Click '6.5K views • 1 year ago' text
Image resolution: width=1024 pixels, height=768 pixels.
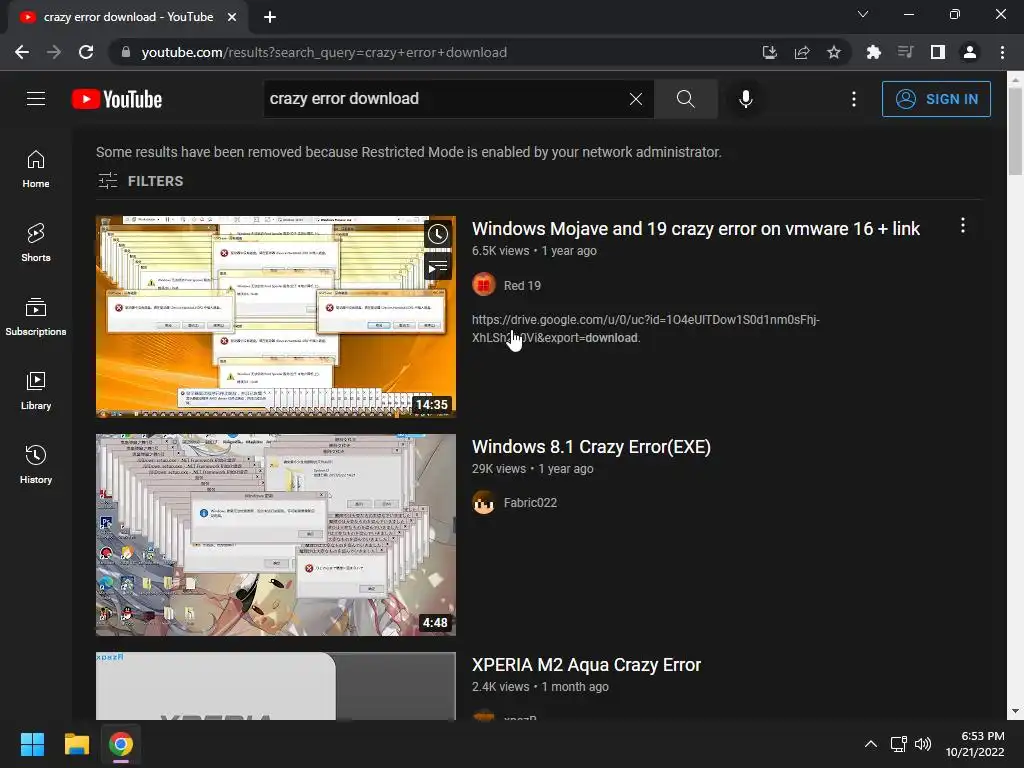(534, 251)
